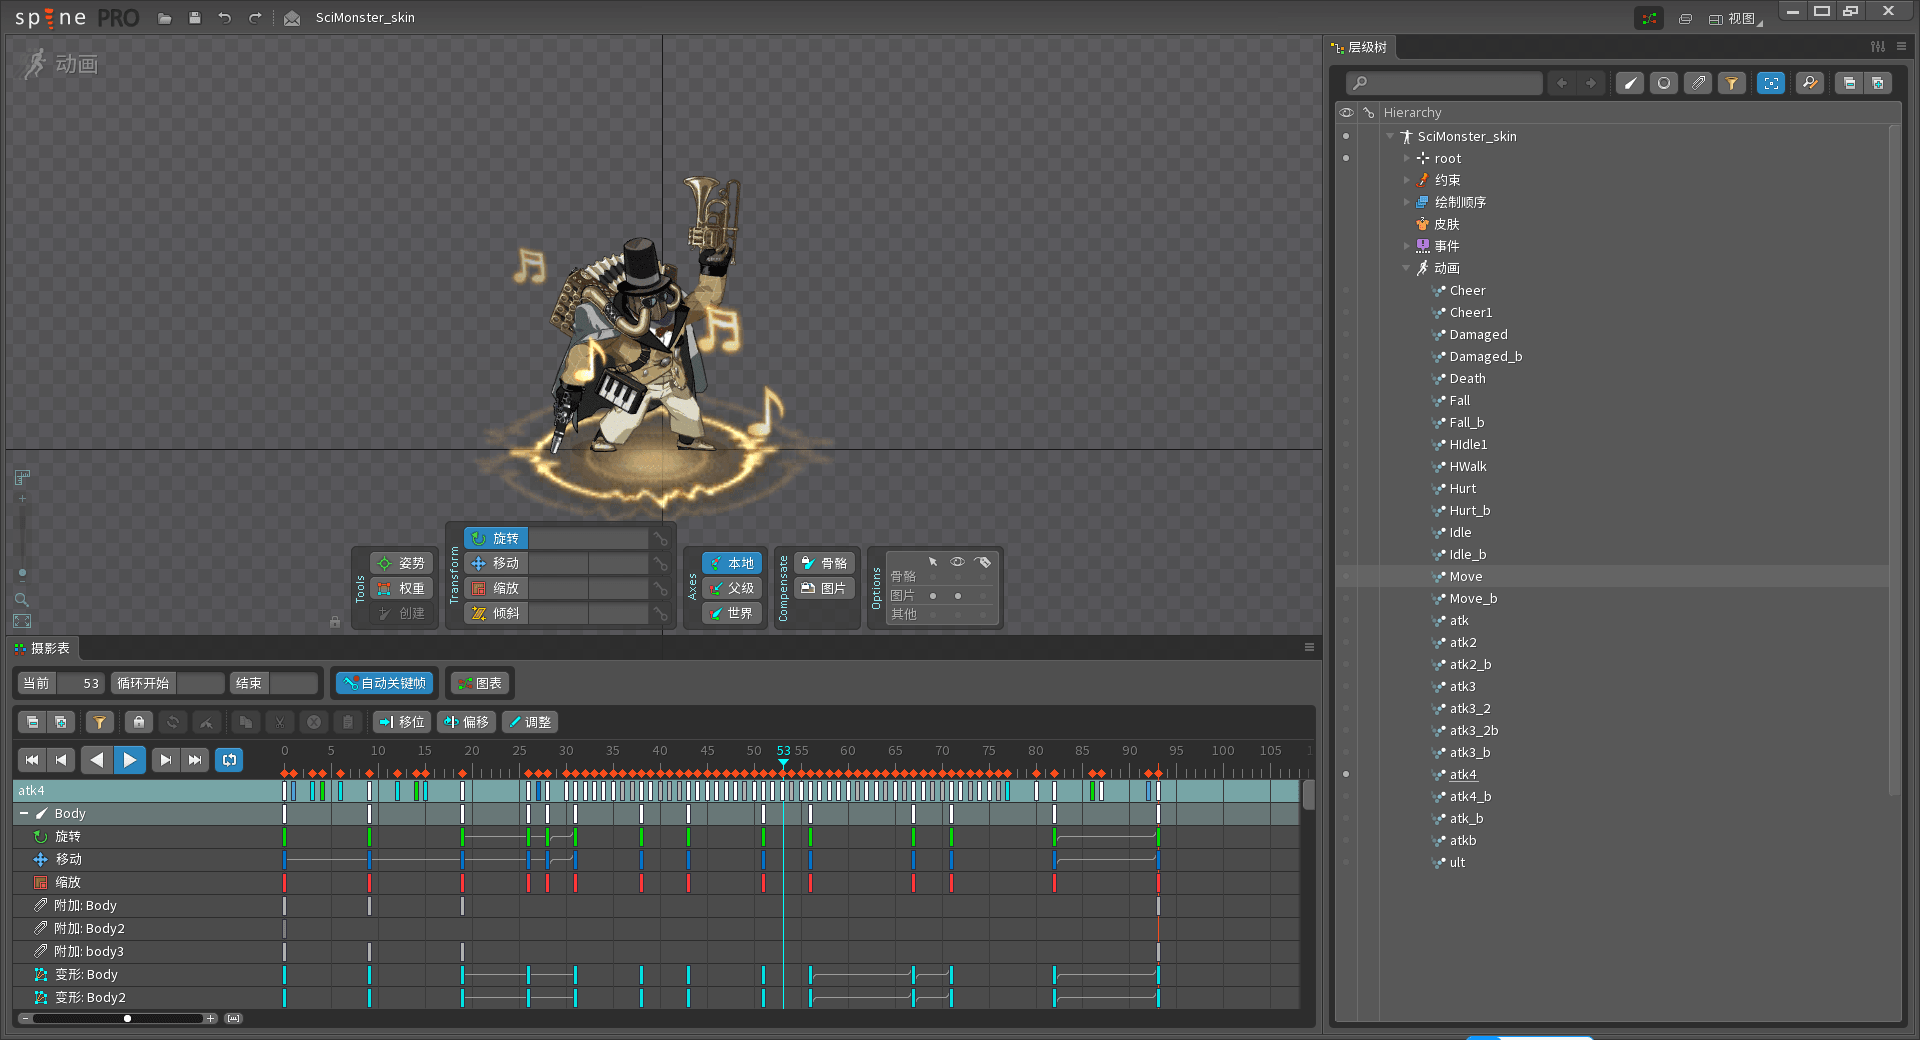Switch to the 层级树 tab
This screenshot has height=1040, width=1920.
point(1360,47)
